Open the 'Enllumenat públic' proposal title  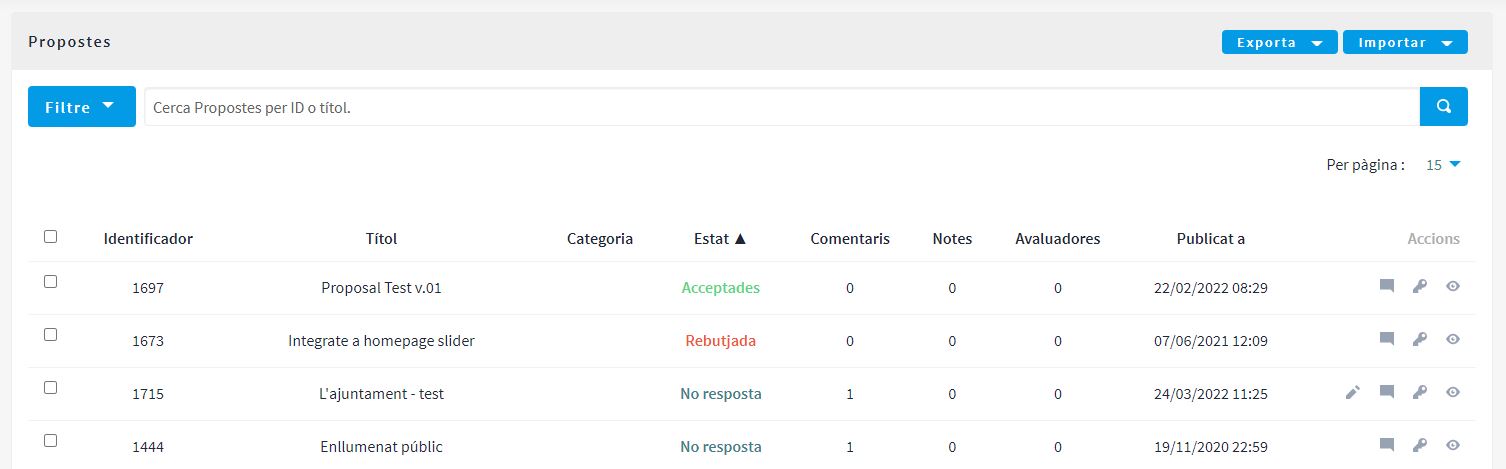pyautogui.click(x=381, y=447)
